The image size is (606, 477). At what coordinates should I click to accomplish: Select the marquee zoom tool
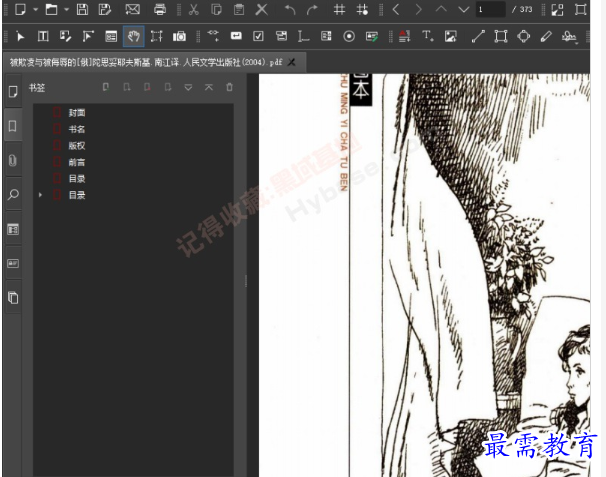pyautogui.click(x=157, y=36)
